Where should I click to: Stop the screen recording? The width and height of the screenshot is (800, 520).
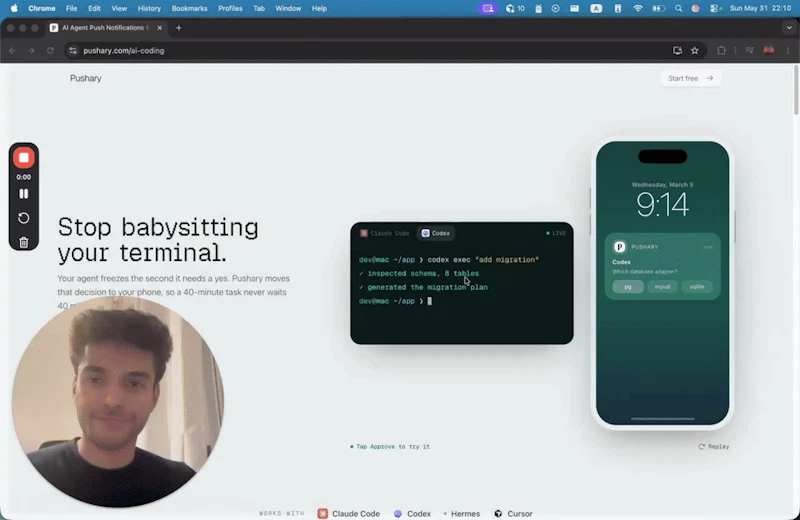(23, 158)
